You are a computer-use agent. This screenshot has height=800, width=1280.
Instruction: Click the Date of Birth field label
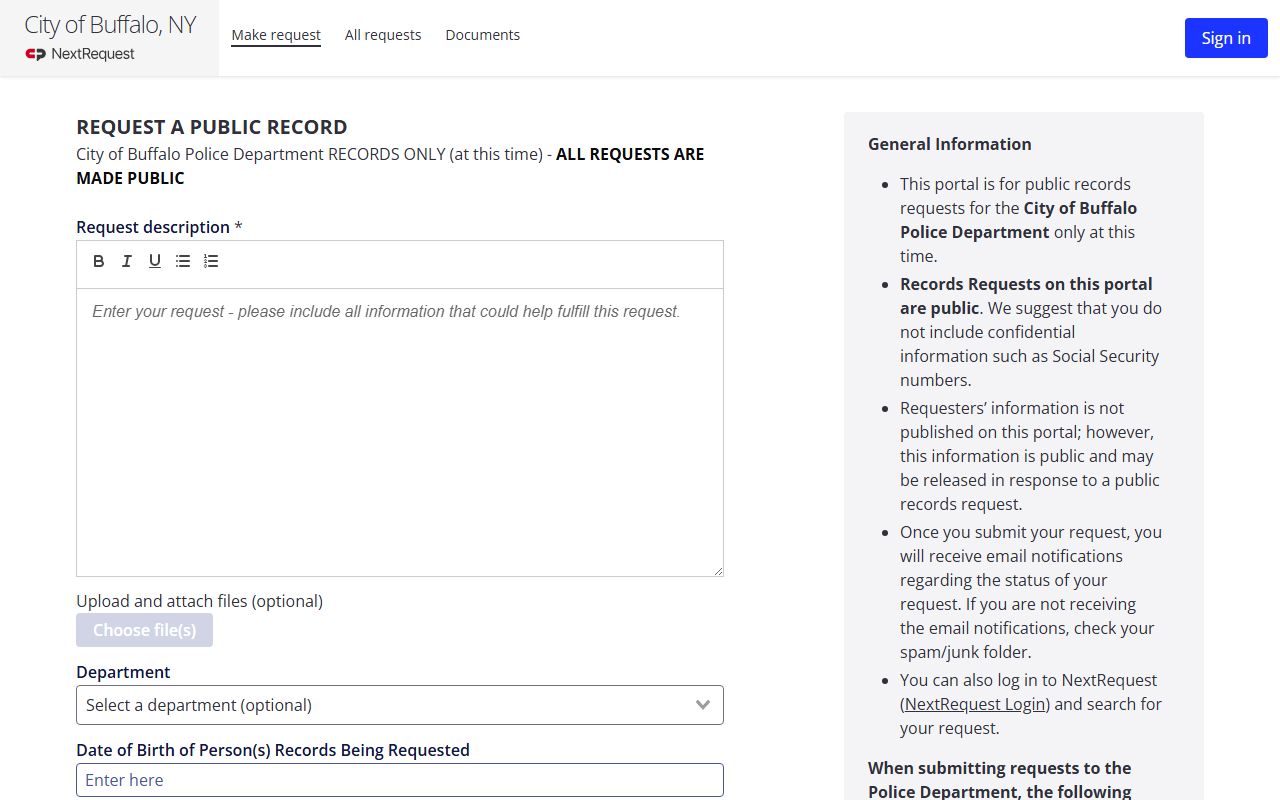click(273, 750)
